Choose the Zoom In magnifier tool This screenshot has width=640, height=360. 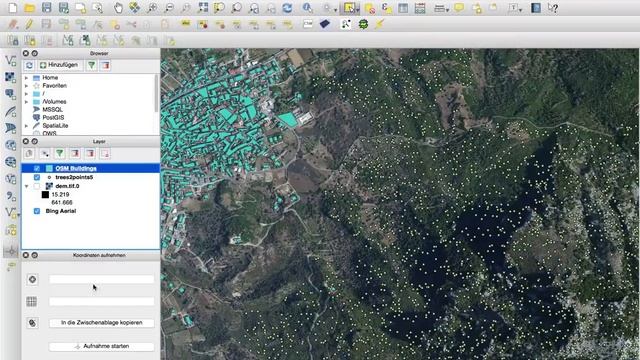coord(152,8)
